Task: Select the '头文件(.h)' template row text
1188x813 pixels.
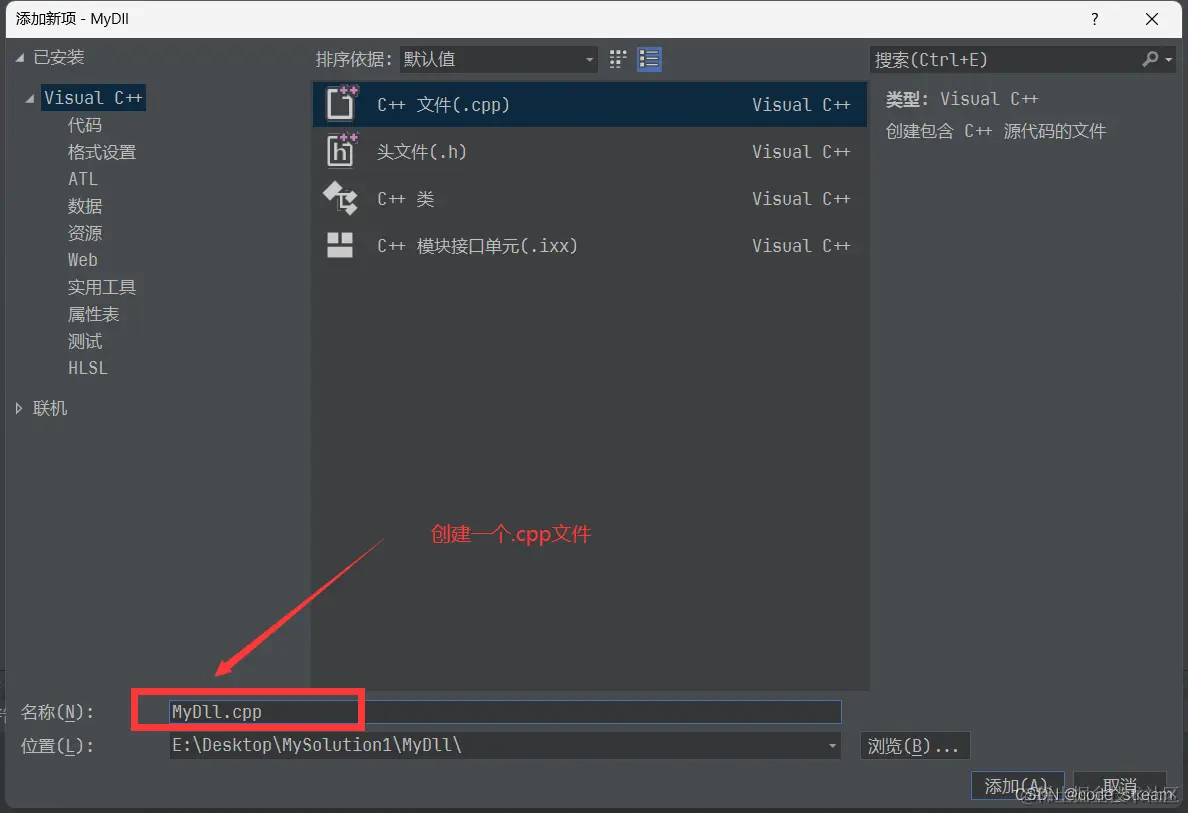Action: click(x=421, y=152)
